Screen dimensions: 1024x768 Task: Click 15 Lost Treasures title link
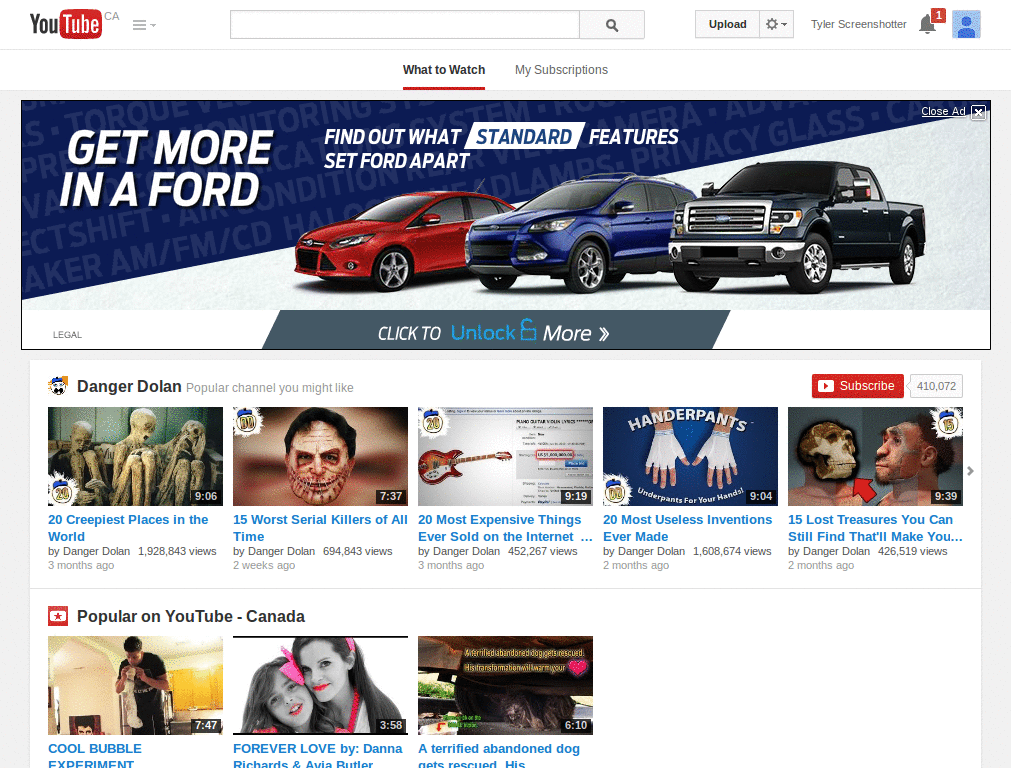point(875,528)
